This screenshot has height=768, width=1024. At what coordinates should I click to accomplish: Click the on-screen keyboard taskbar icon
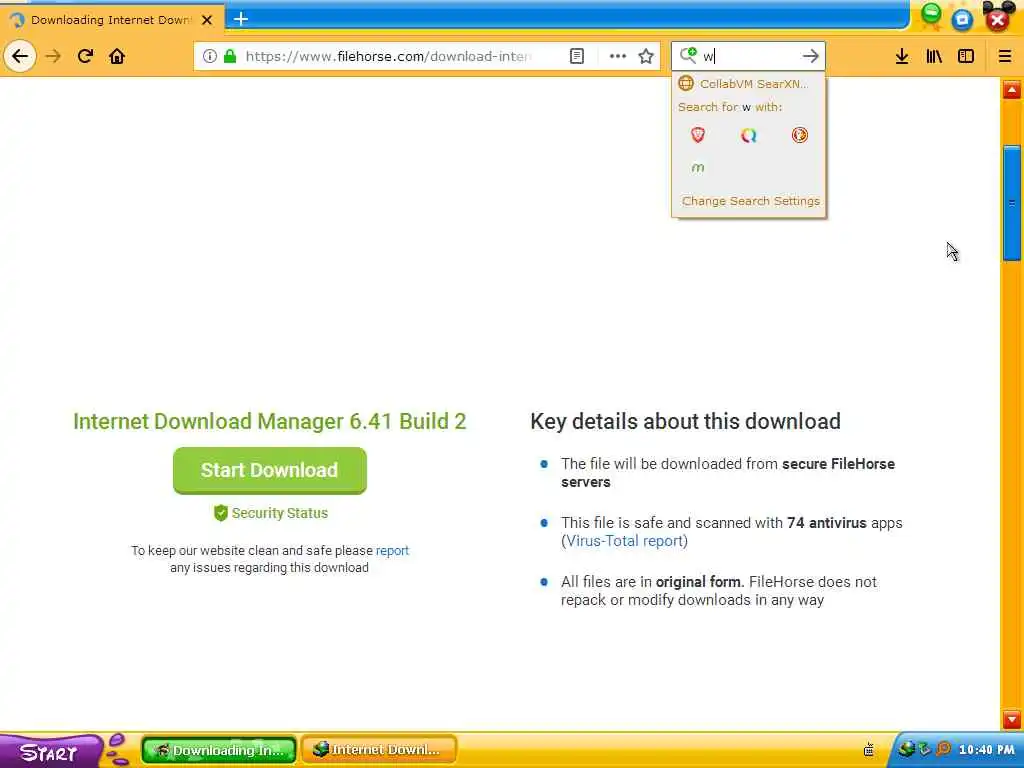[x=869, y=750]
